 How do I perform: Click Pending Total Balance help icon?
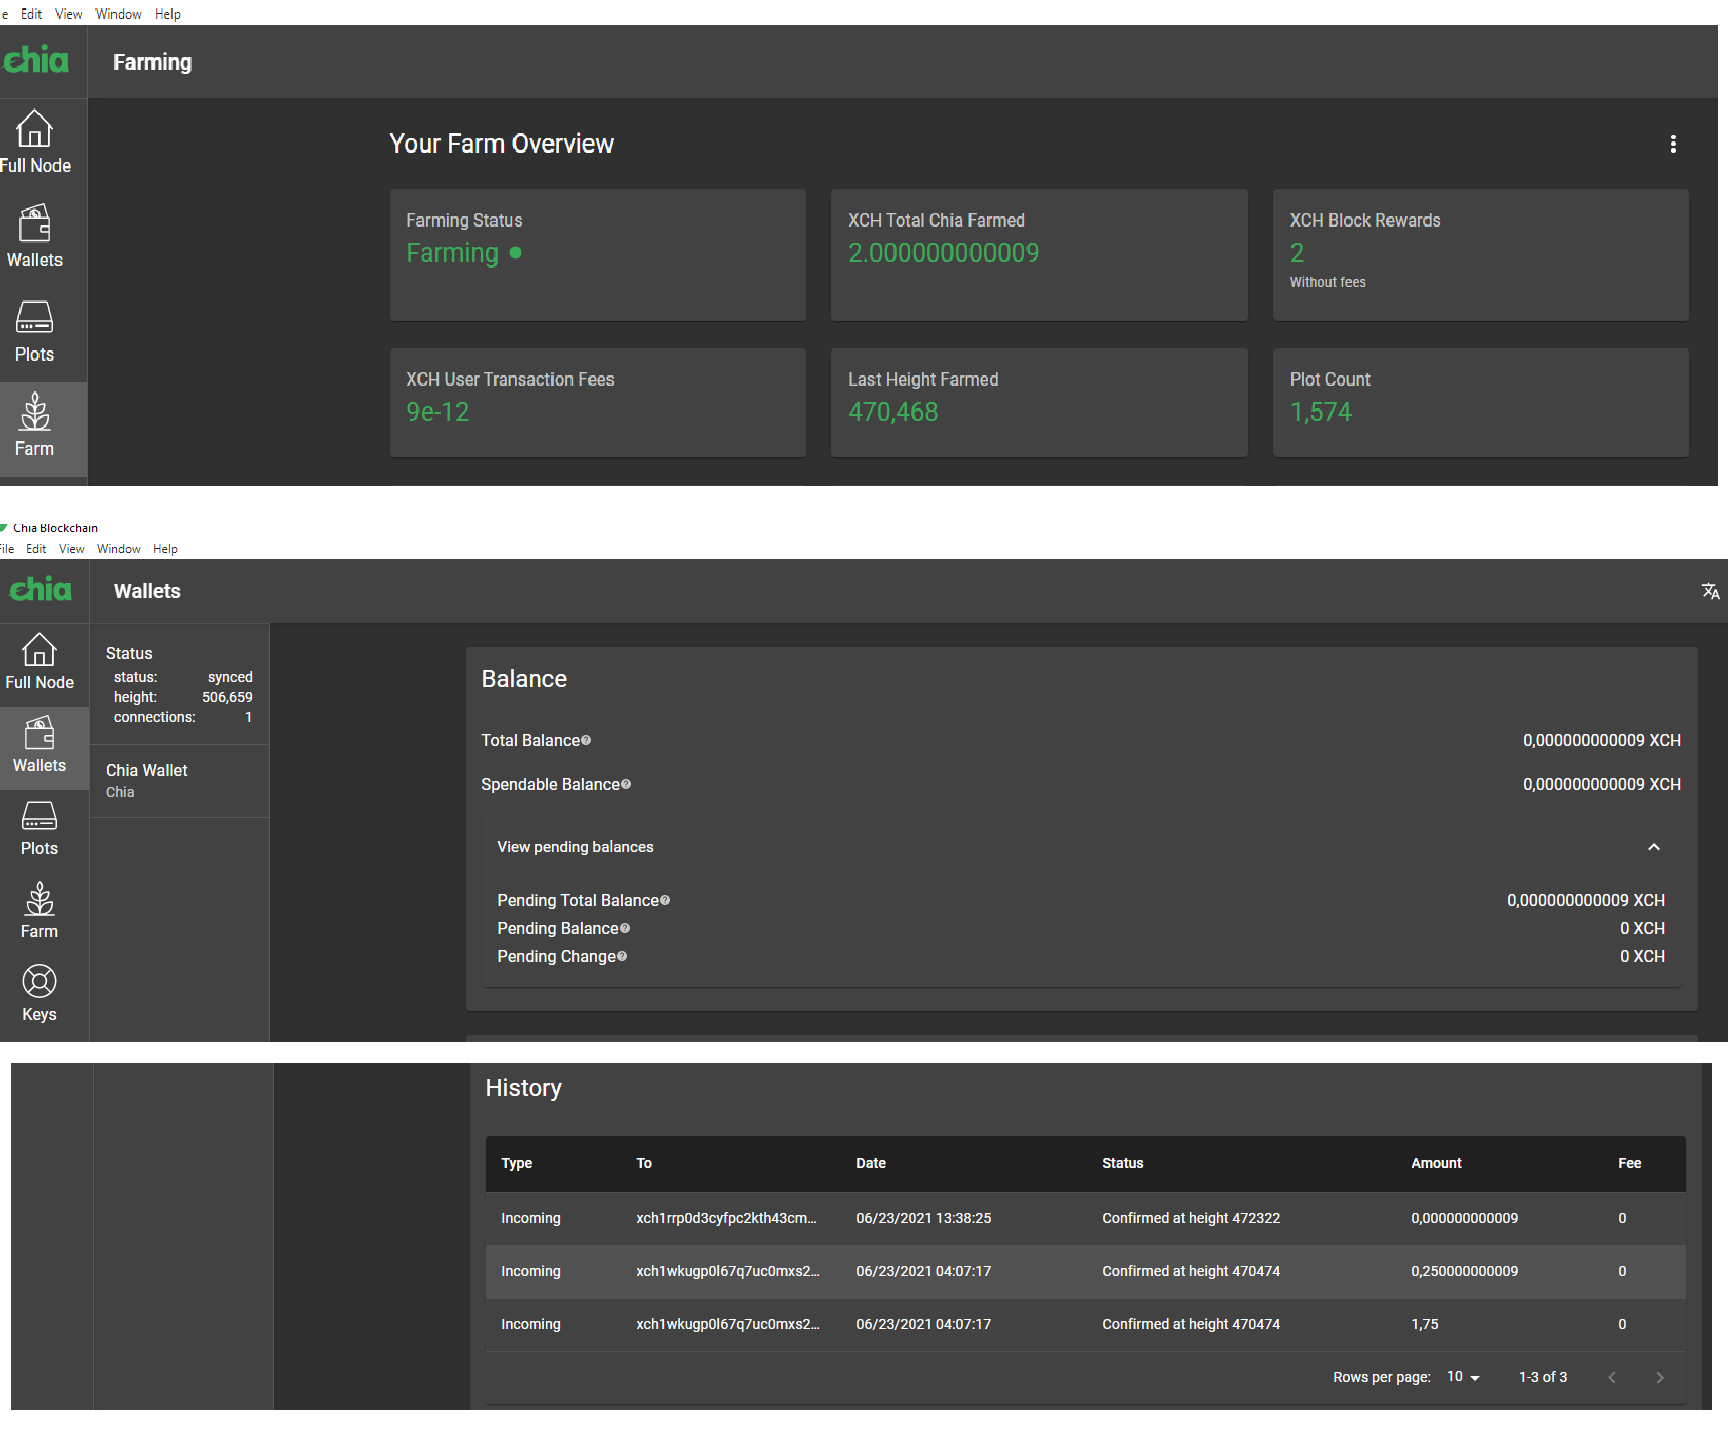point(665,900)
